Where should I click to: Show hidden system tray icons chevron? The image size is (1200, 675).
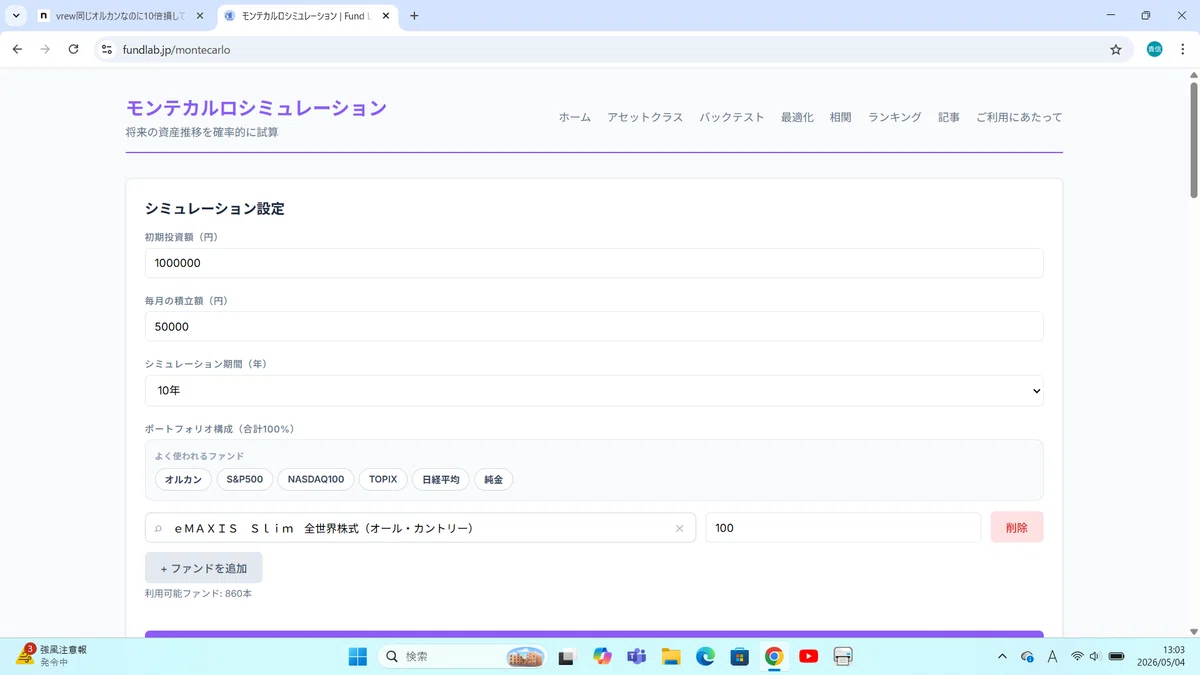[x=1002, y=656]
